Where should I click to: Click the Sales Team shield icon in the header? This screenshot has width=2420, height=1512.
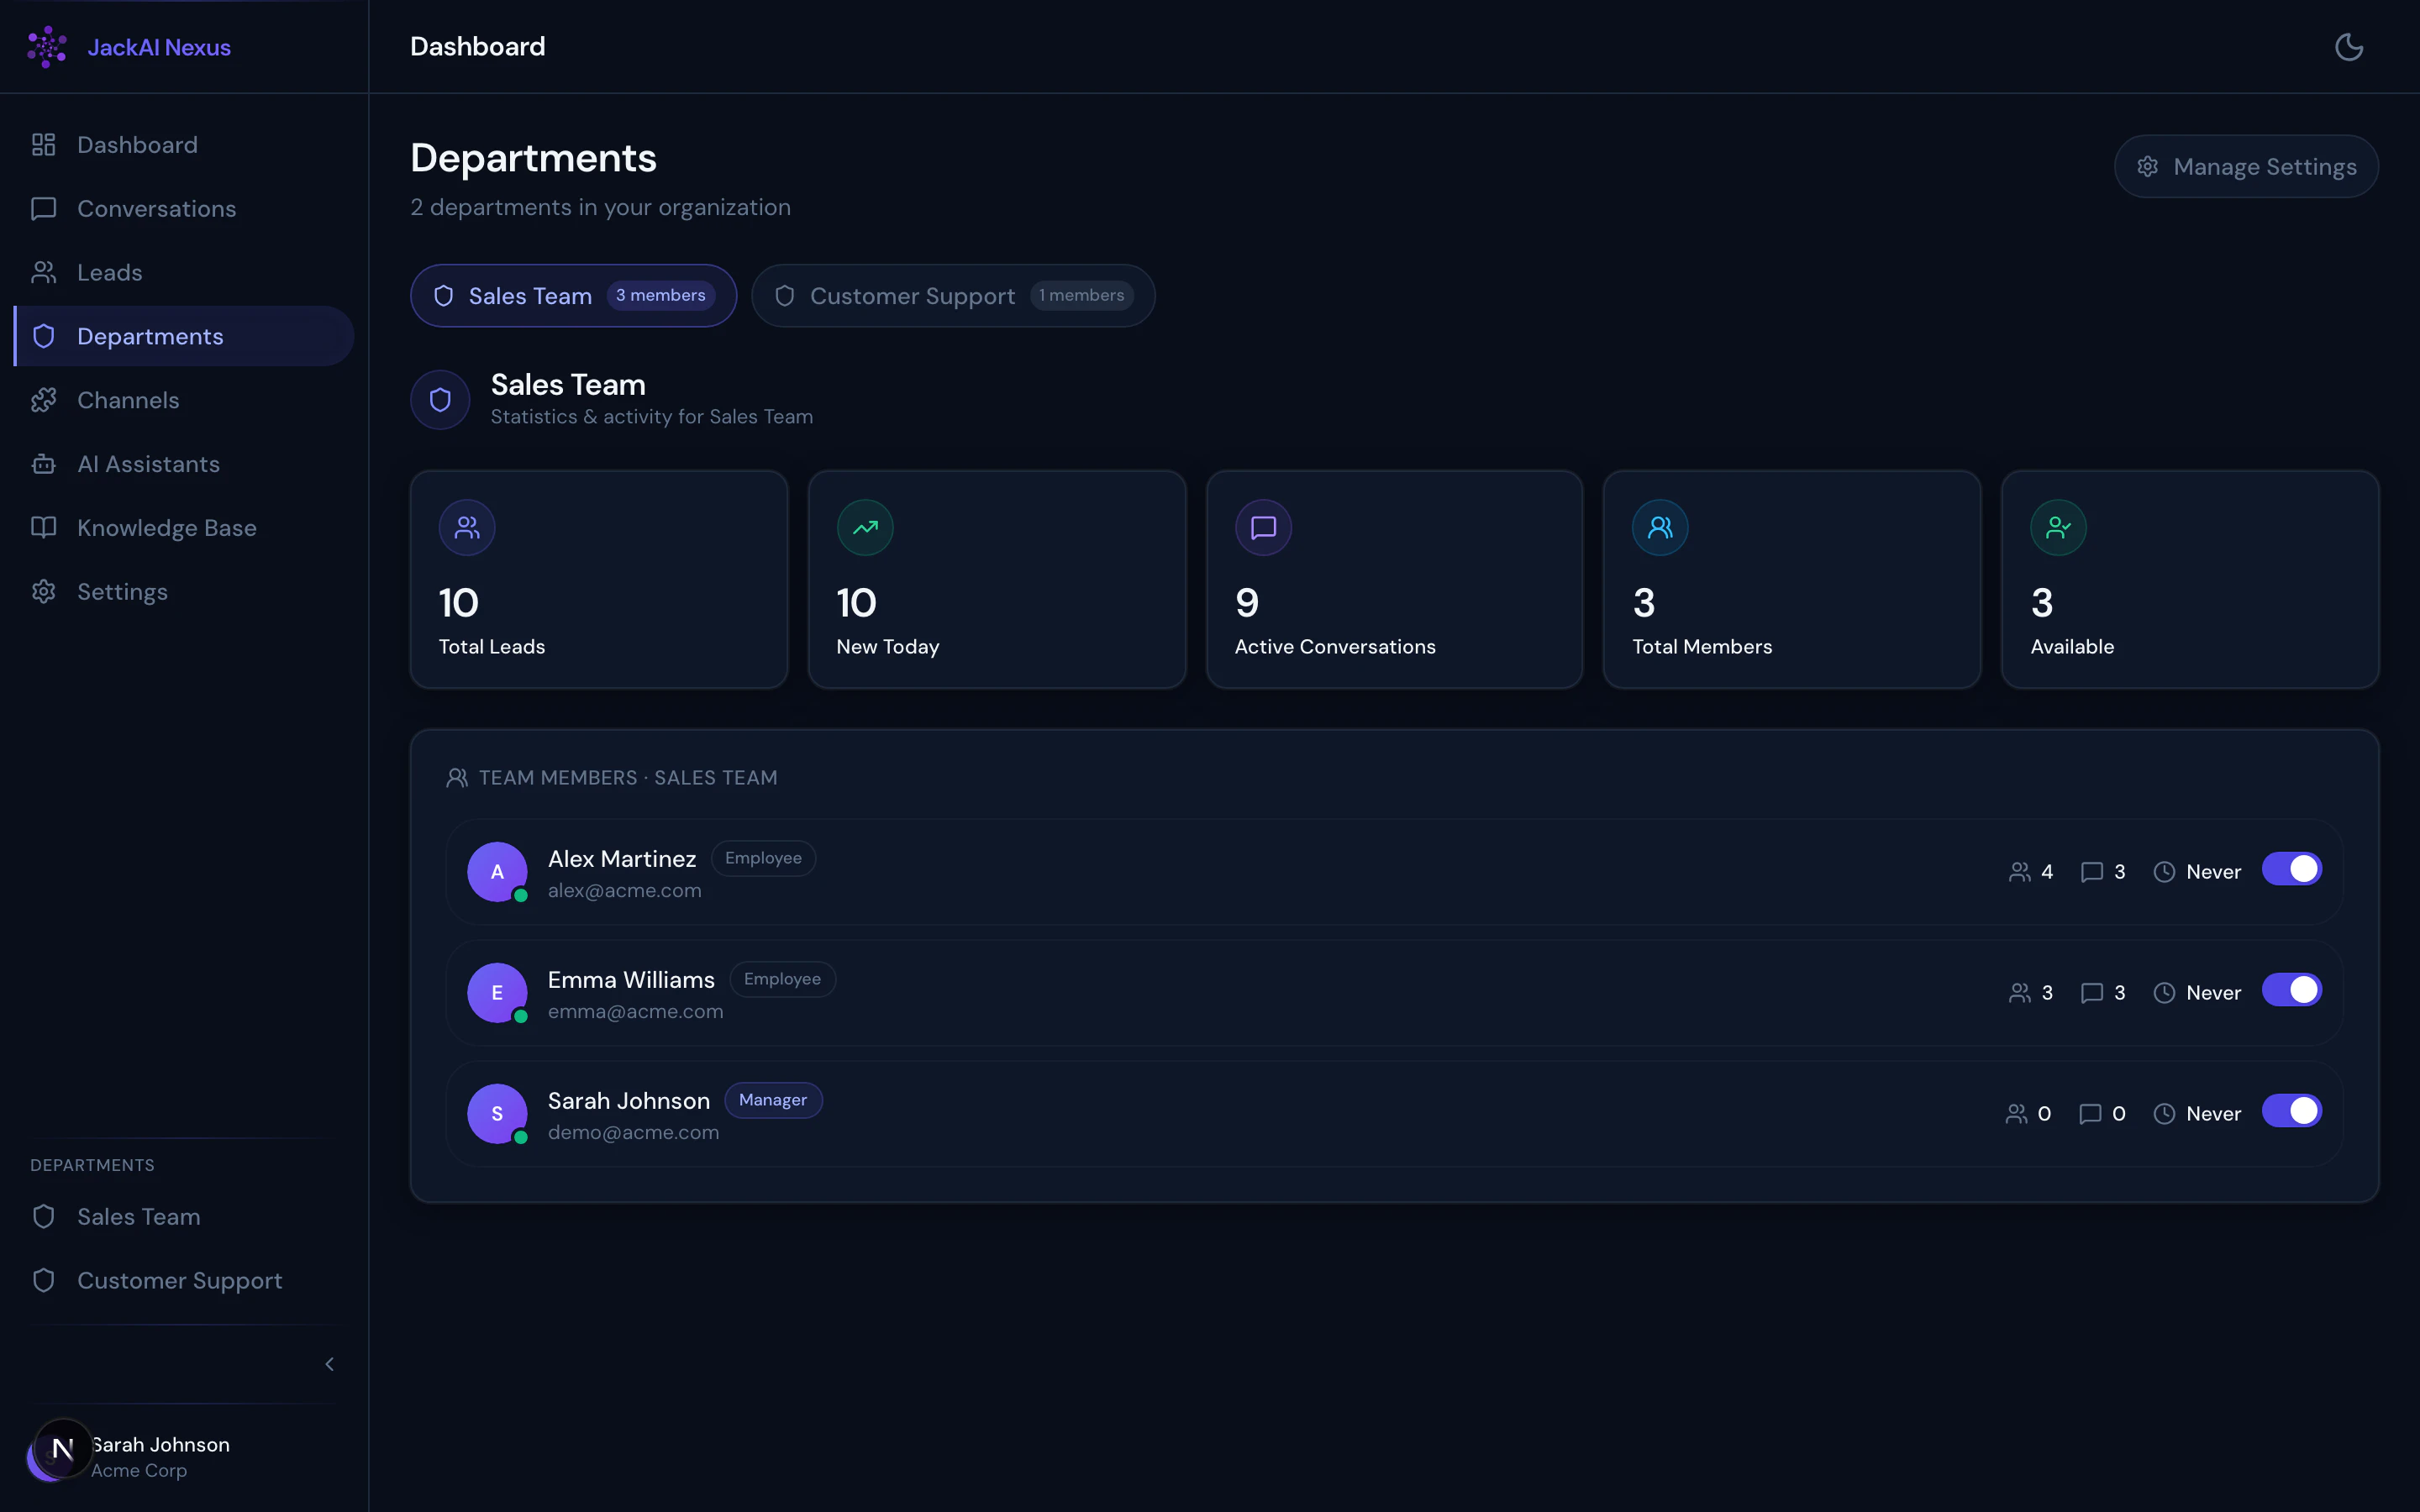point(440,400)
